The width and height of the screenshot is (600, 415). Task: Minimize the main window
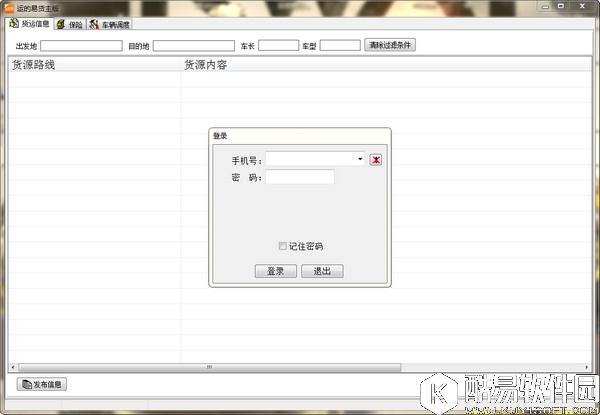pos(545,7)
